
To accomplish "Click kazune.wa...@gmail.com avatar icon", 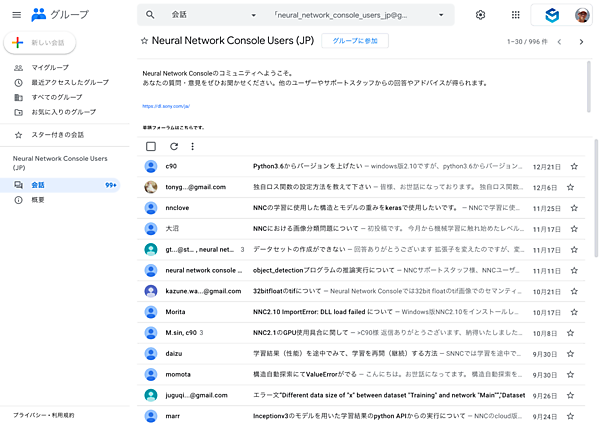I will (x=151, y=291).
